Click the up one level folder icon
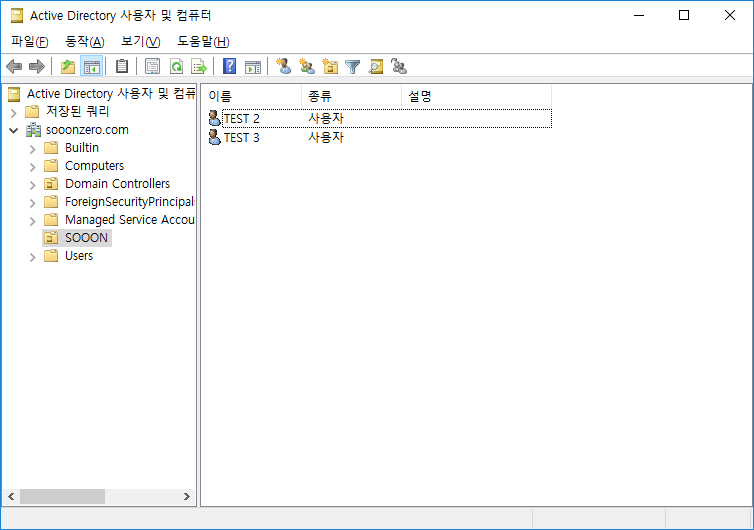 [68, 66]
